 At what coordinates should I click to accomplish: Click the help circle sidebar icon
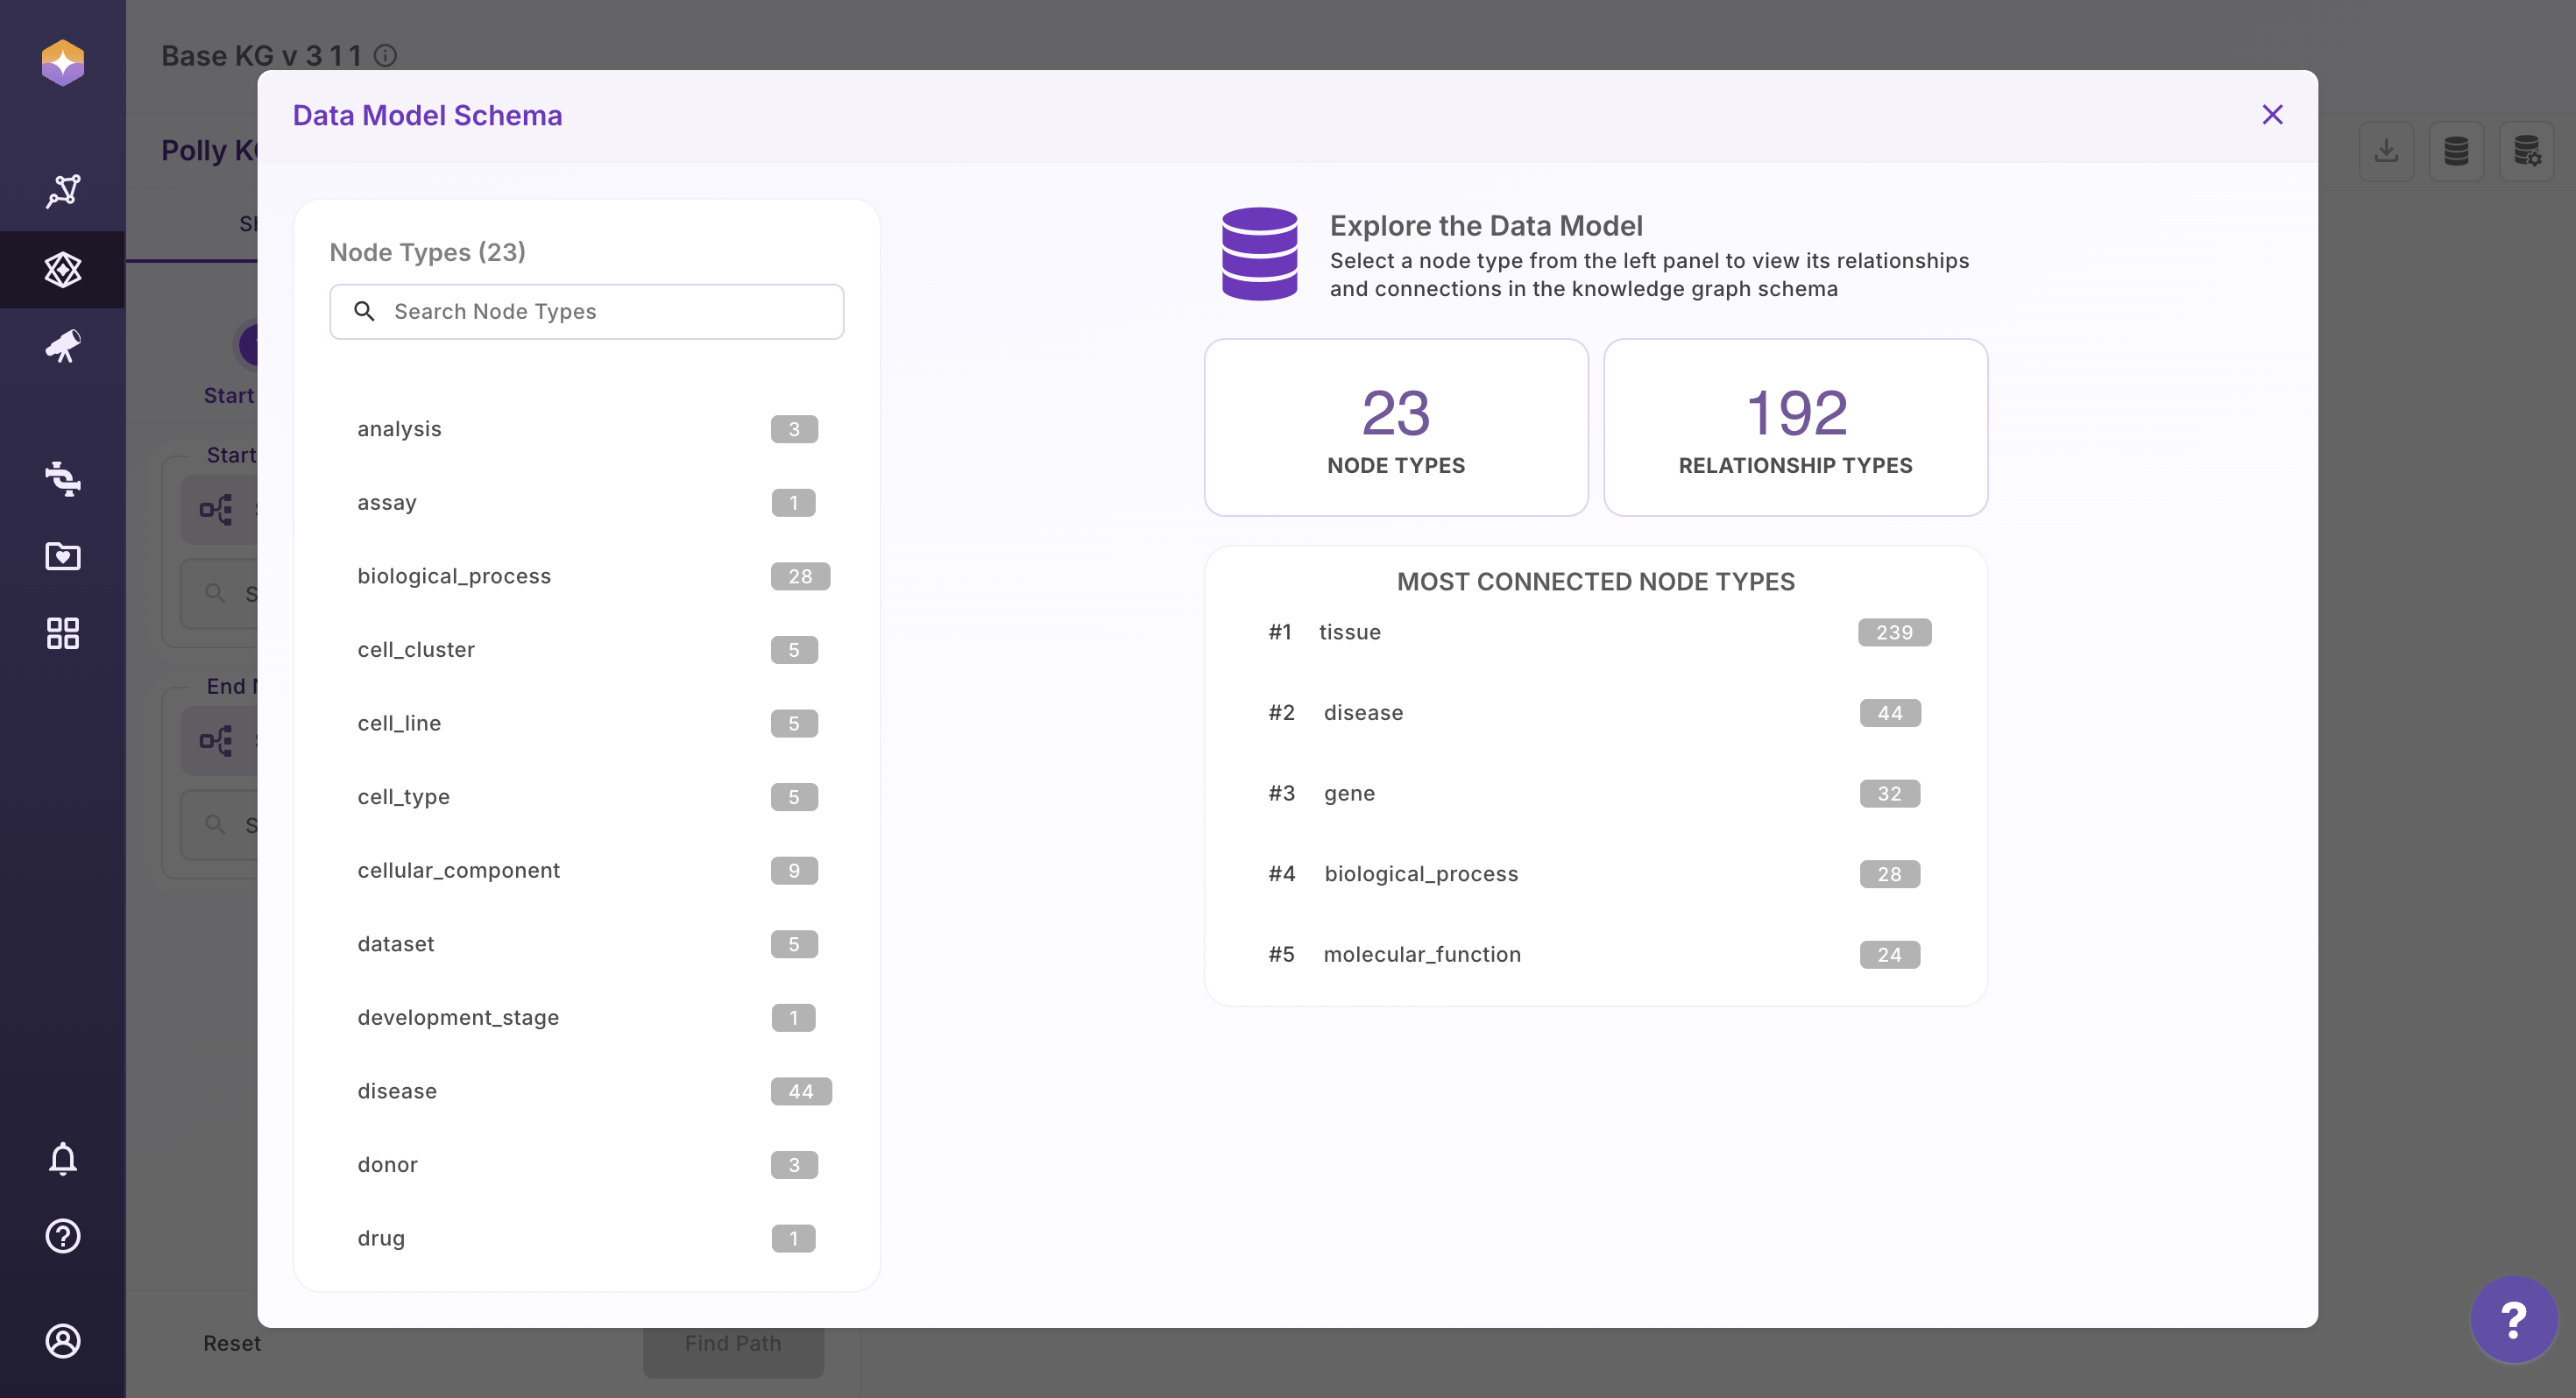pyautogui.click(x=63, y=1236)
